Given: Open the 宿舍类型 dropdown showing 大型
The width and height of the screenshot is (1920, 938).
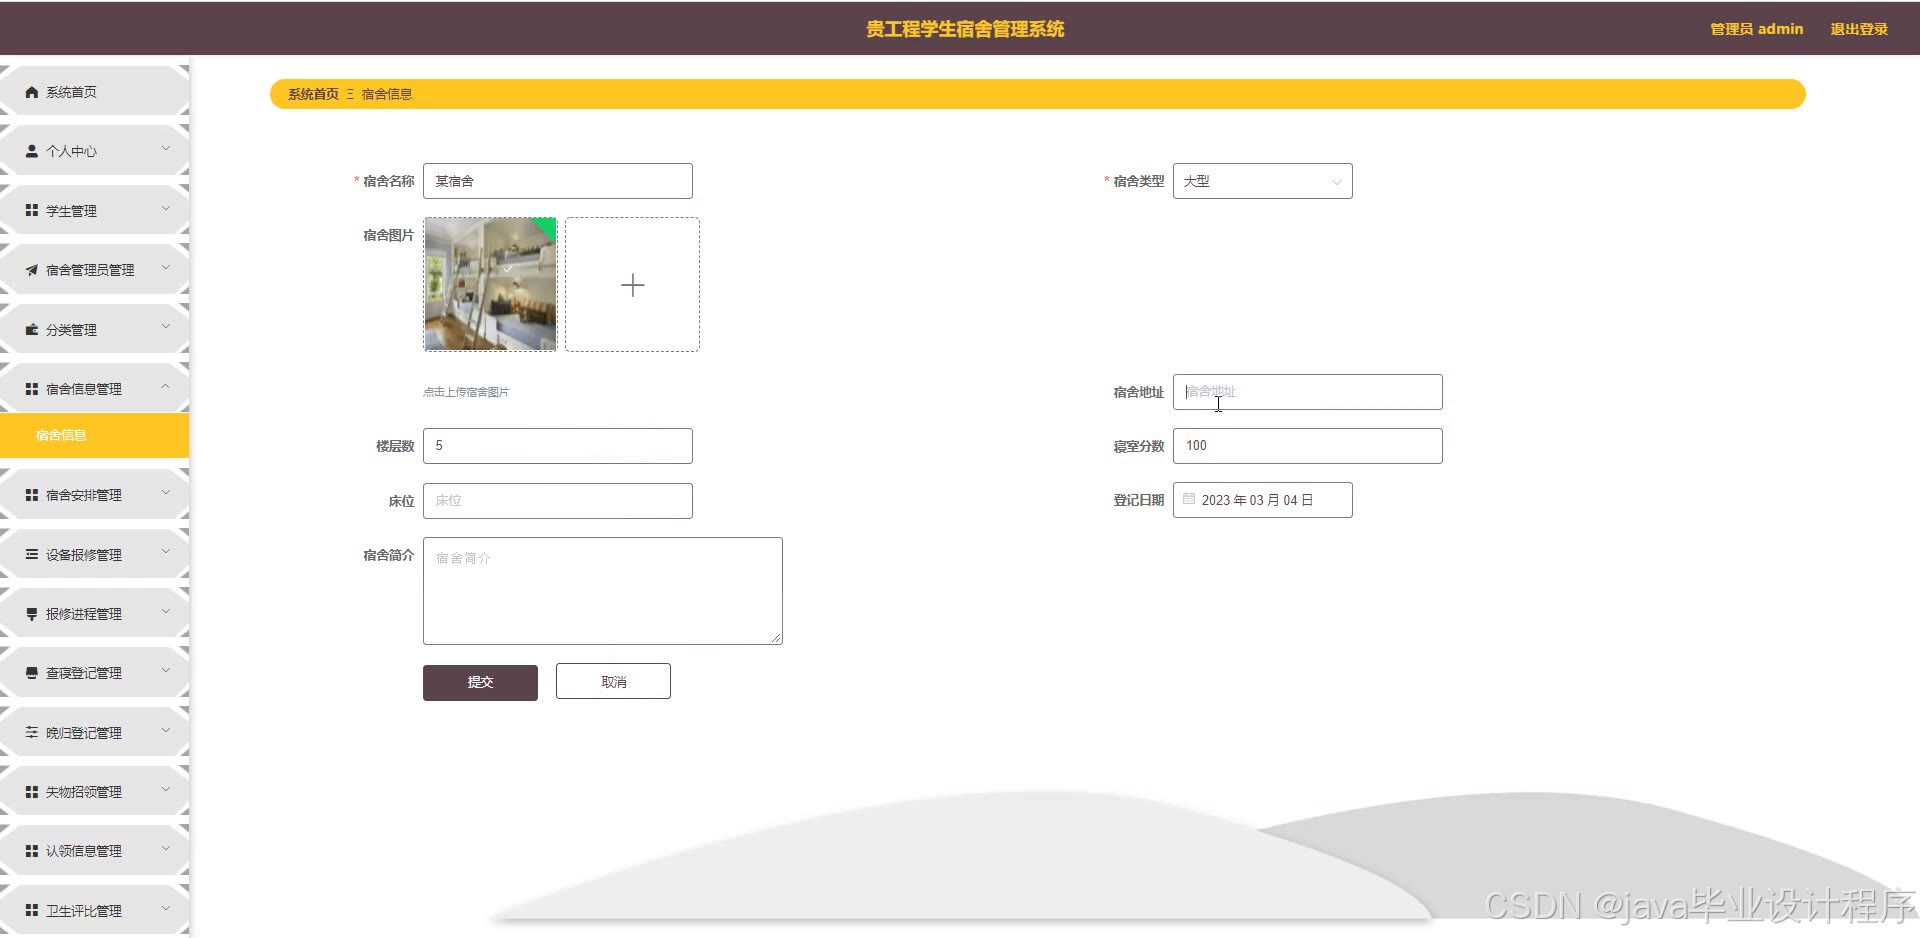Looking at the screenshot, I should pyautogui.click(x=1263, y=181).
